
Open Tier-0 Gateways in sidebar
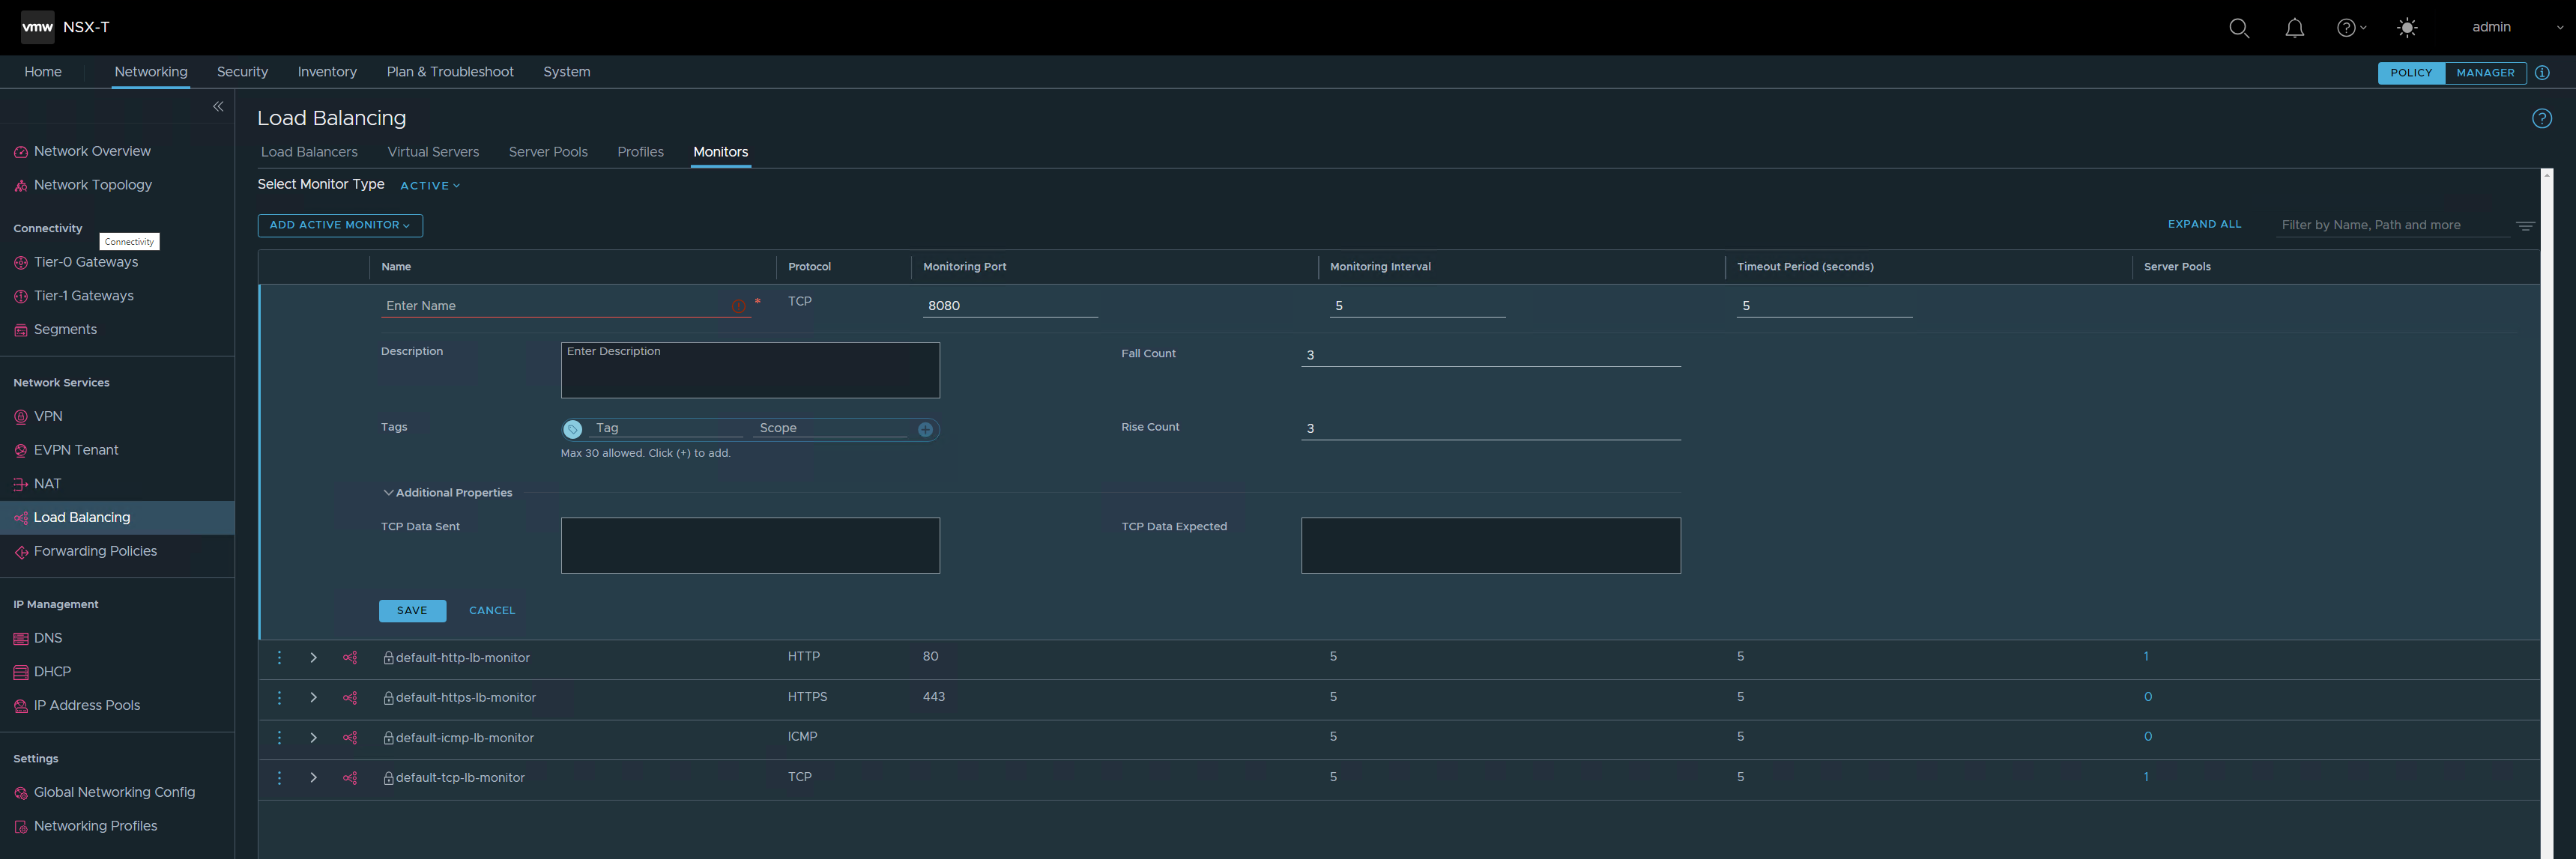pos(86,262)
